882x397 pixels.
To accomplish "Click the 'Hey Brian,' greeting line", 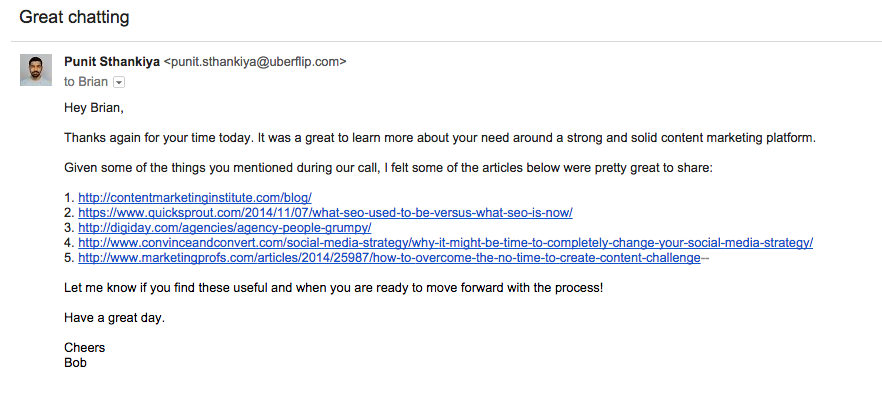I will [x=93, y=107].
